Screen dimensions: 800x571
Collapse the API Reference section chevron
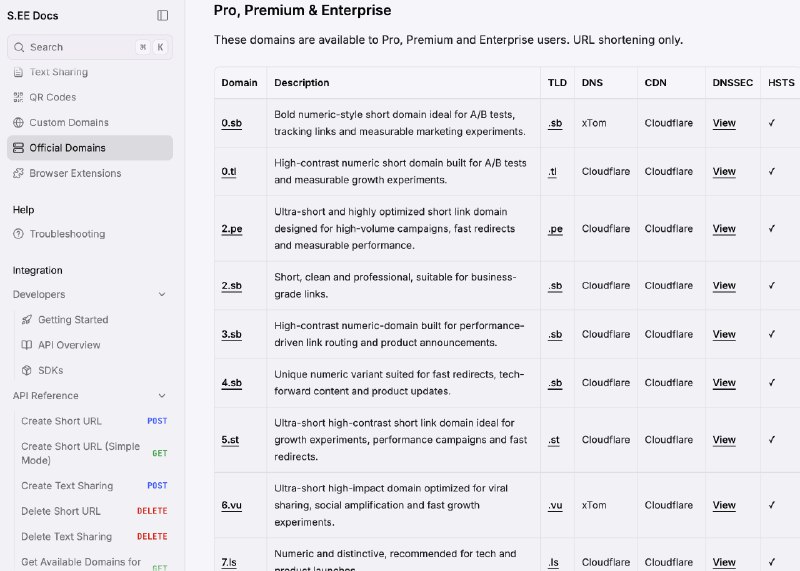pos(162,396)
